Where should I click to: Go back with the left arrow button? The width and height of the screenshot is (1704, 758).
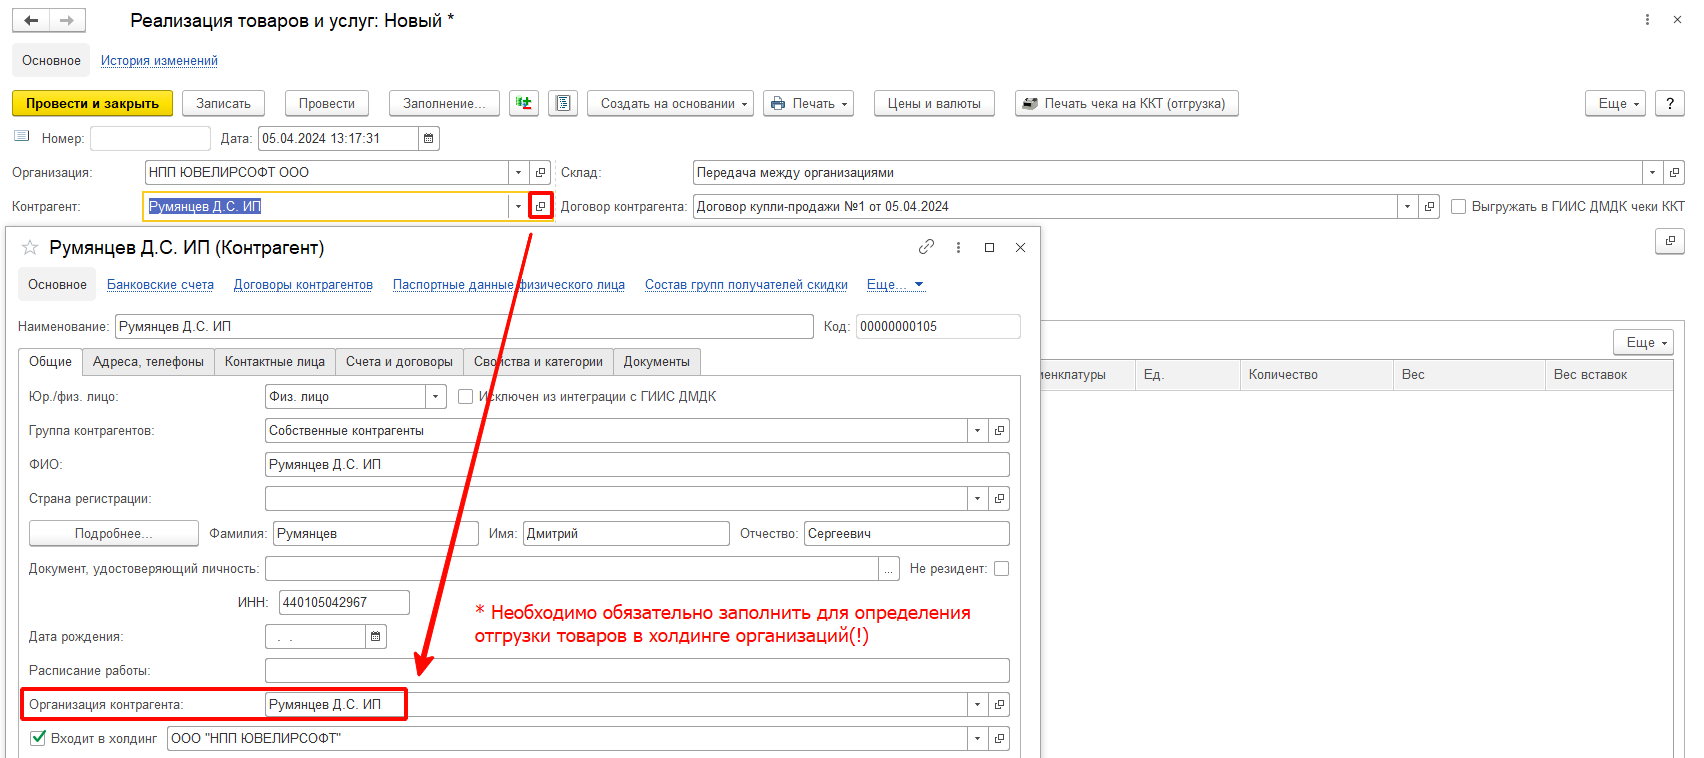[31, 20]
